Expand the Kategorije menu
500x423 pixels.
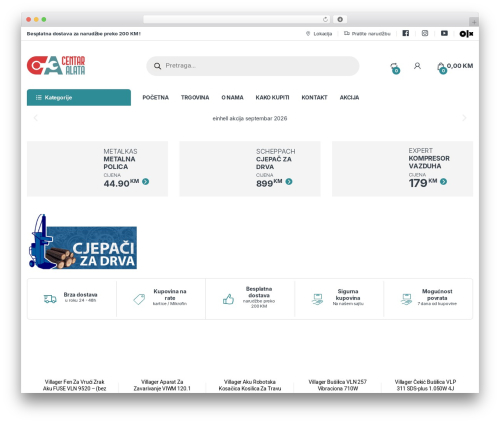[x=79, y=97]
